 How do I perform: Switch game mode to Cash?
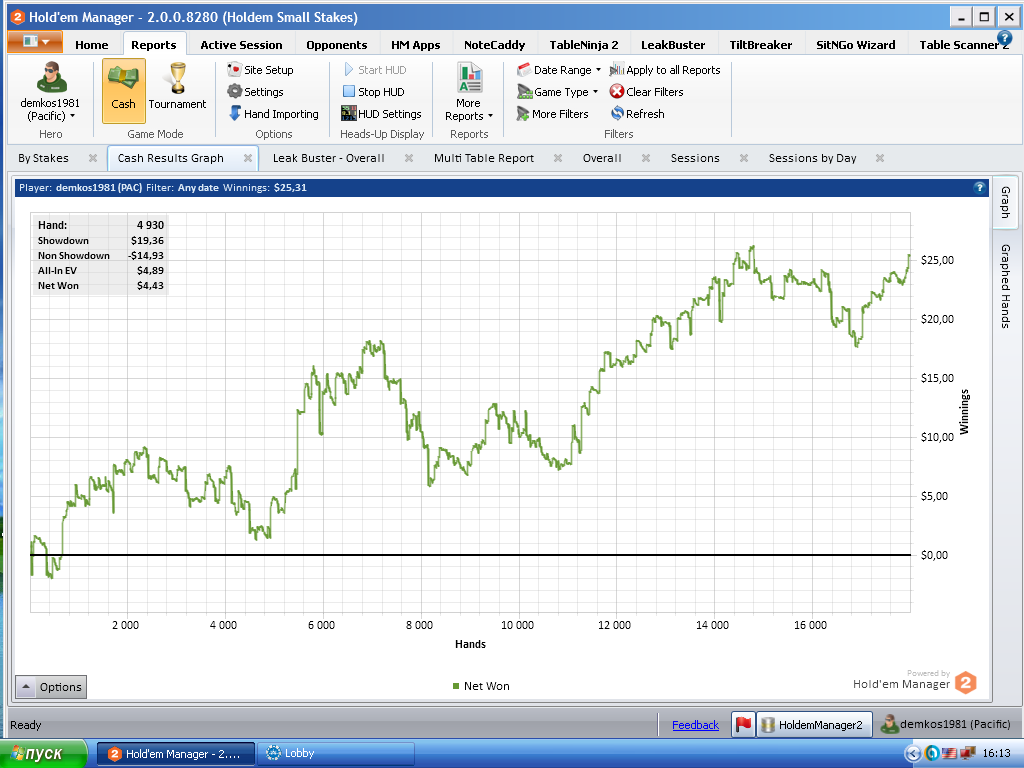(x=123, y=91)
